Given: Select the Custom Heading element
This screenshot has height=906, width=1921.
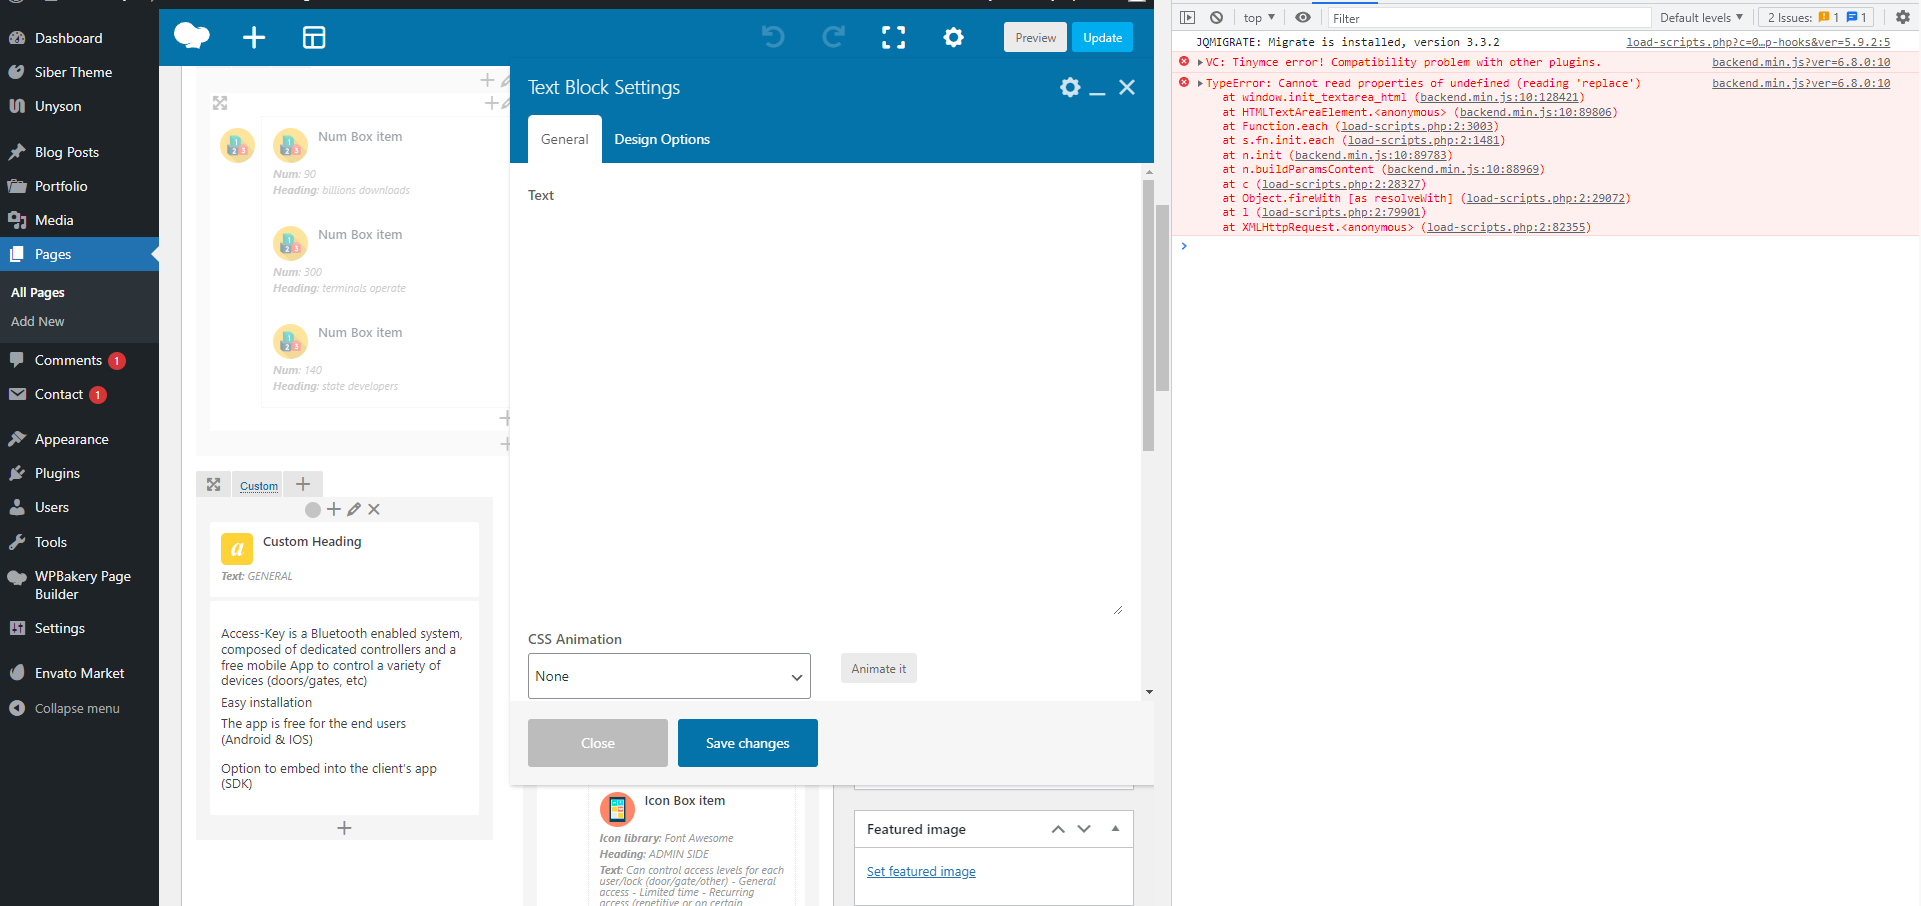Looking at the screenshot, I should 344,559.
